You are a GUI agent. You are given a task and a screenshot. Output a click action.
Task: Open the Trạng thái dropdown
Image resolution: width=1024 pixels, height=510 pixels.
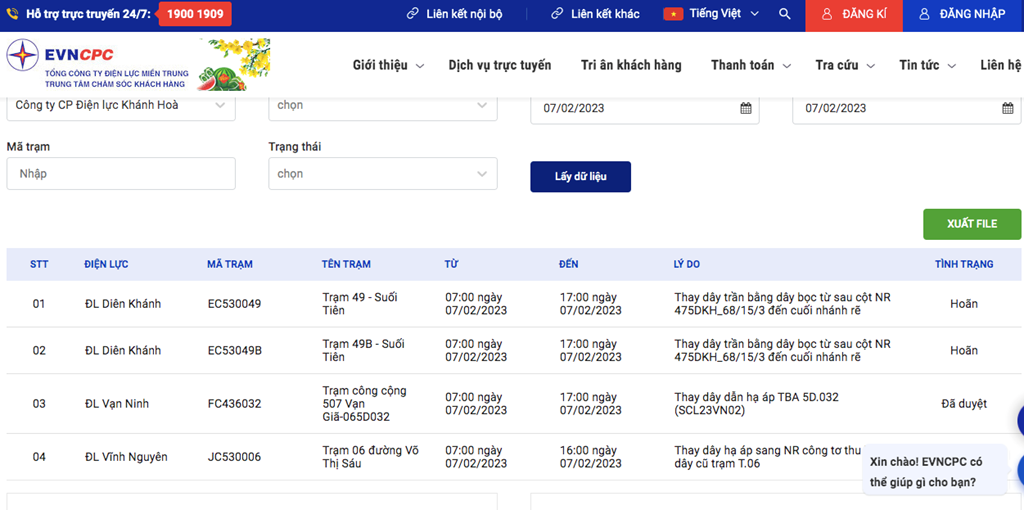(x=382, y=174)
